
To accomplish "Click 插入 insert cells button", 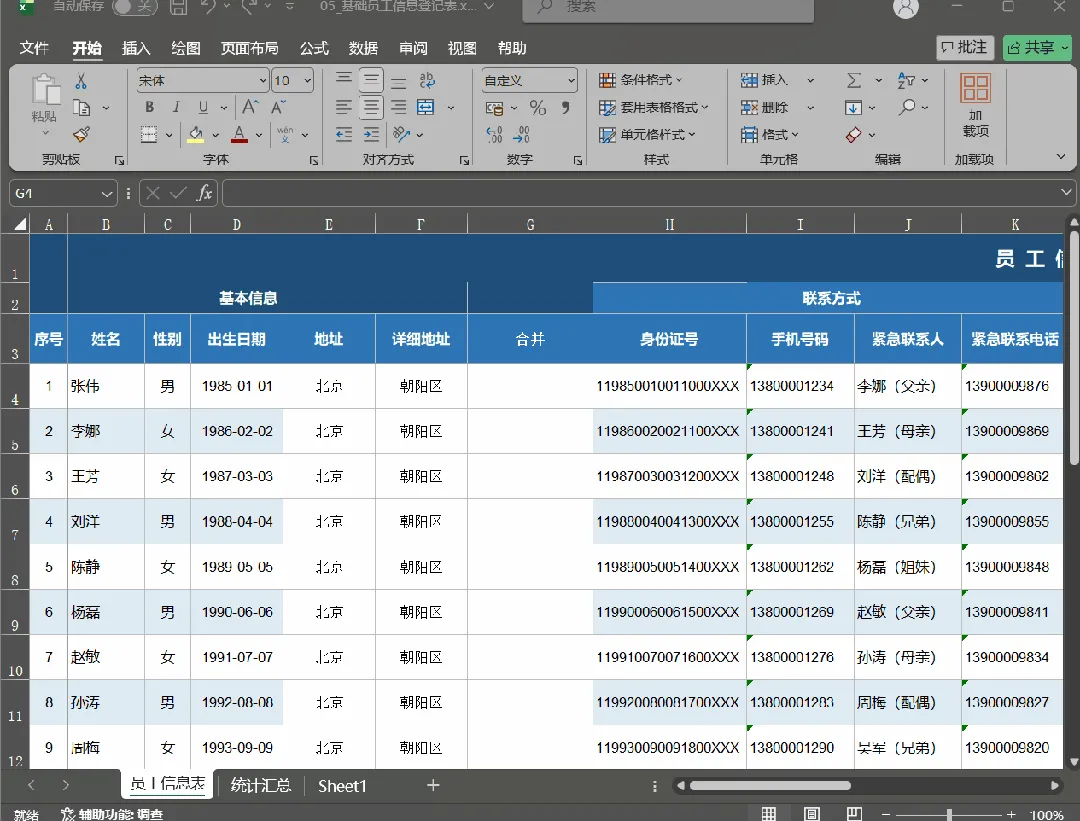I will [765, 80].
